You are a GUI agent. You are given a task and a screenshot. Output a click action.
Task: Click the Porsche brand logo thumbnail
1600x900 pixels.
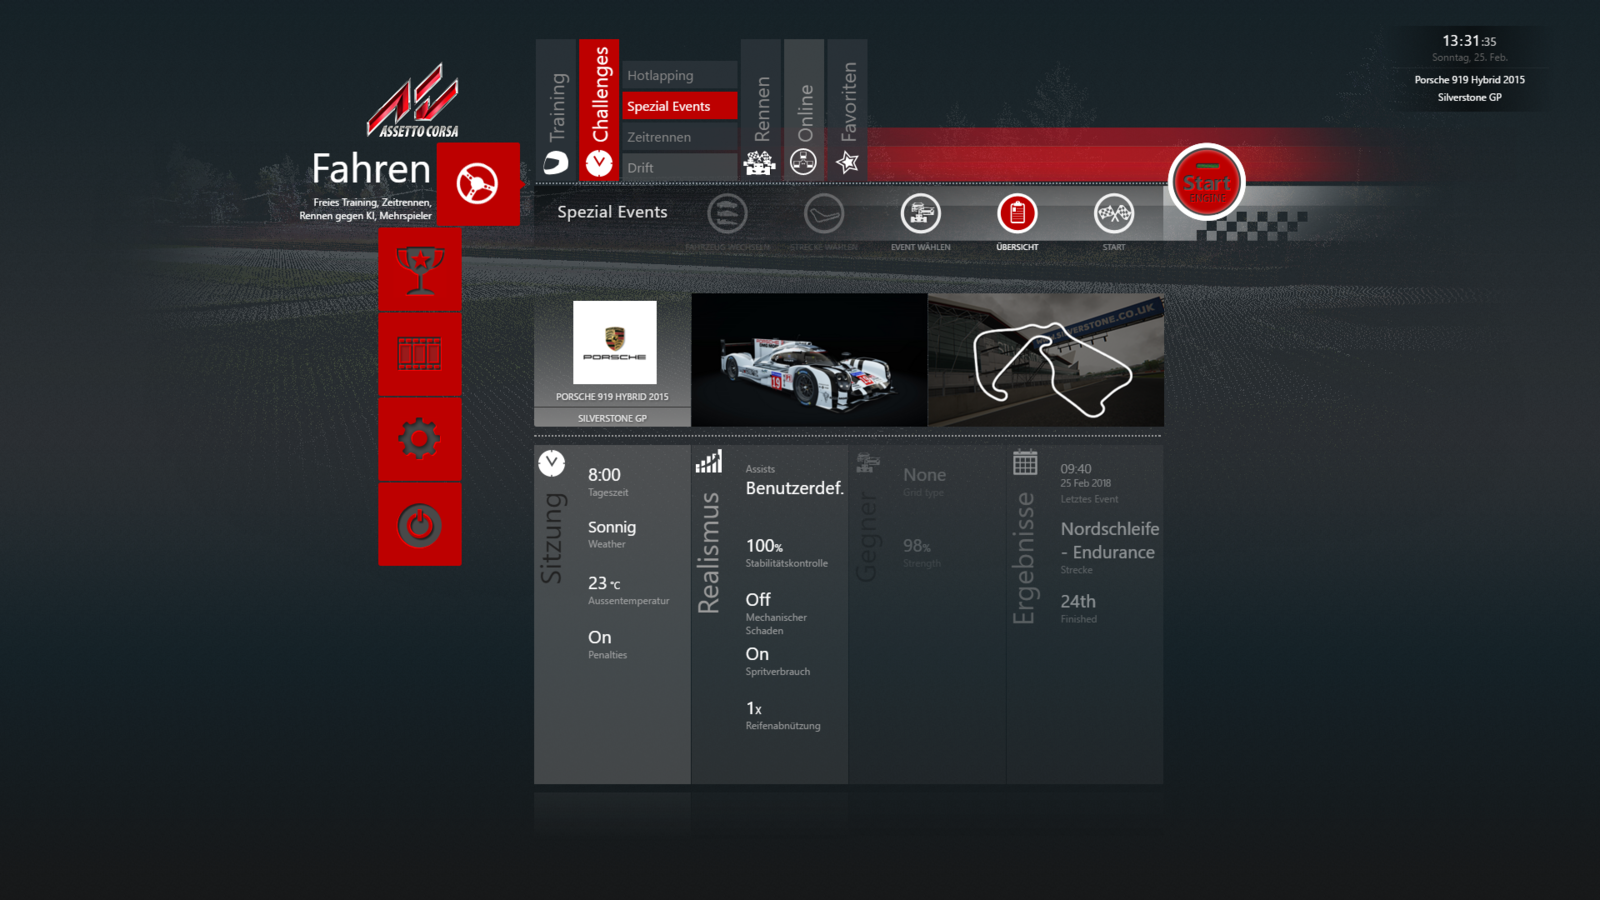pos(615,342)
